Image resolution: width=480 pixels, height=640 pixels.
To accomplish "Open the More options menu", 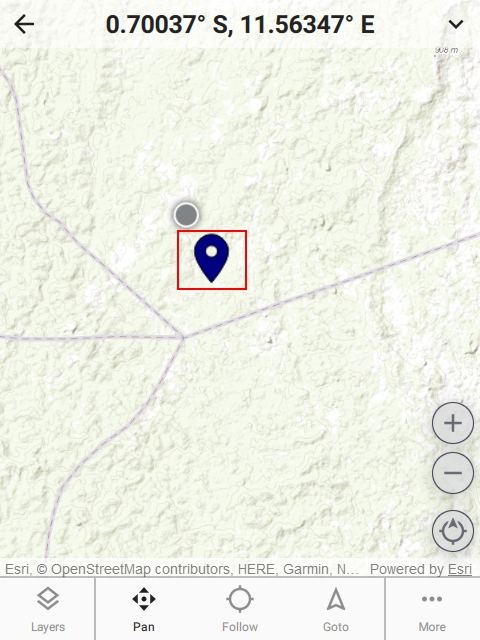I will pos(432,609).
